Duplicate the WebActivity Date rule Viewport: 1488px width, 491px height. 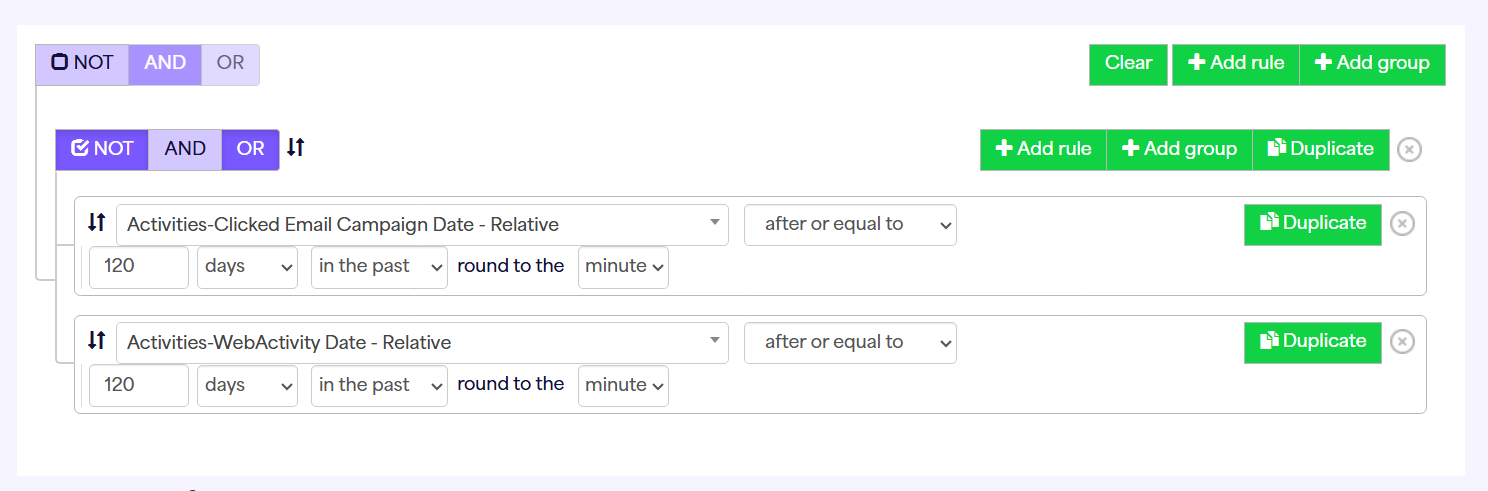click(1312, 342)
